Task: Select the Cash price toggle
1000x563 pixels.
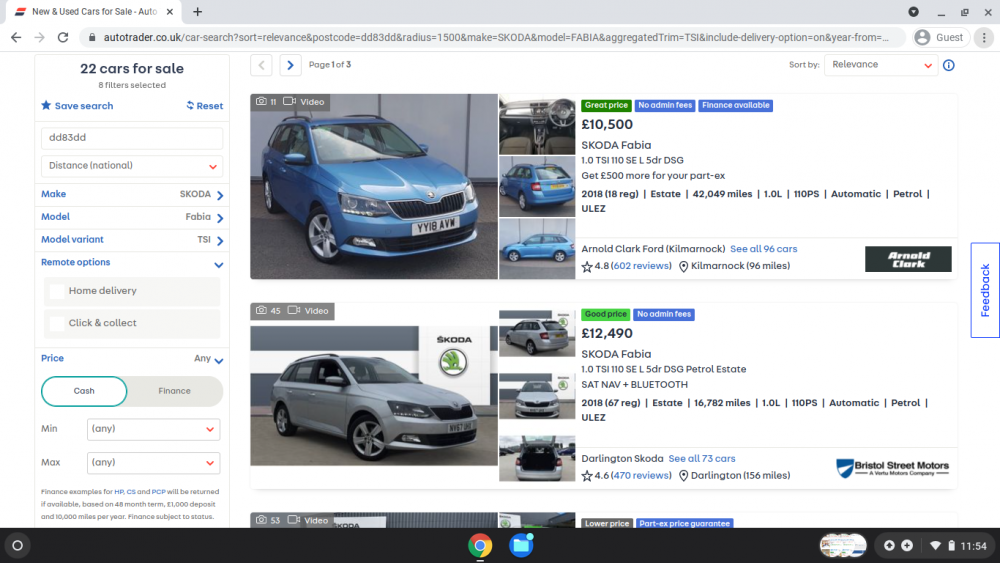Action: pos(84,391)
